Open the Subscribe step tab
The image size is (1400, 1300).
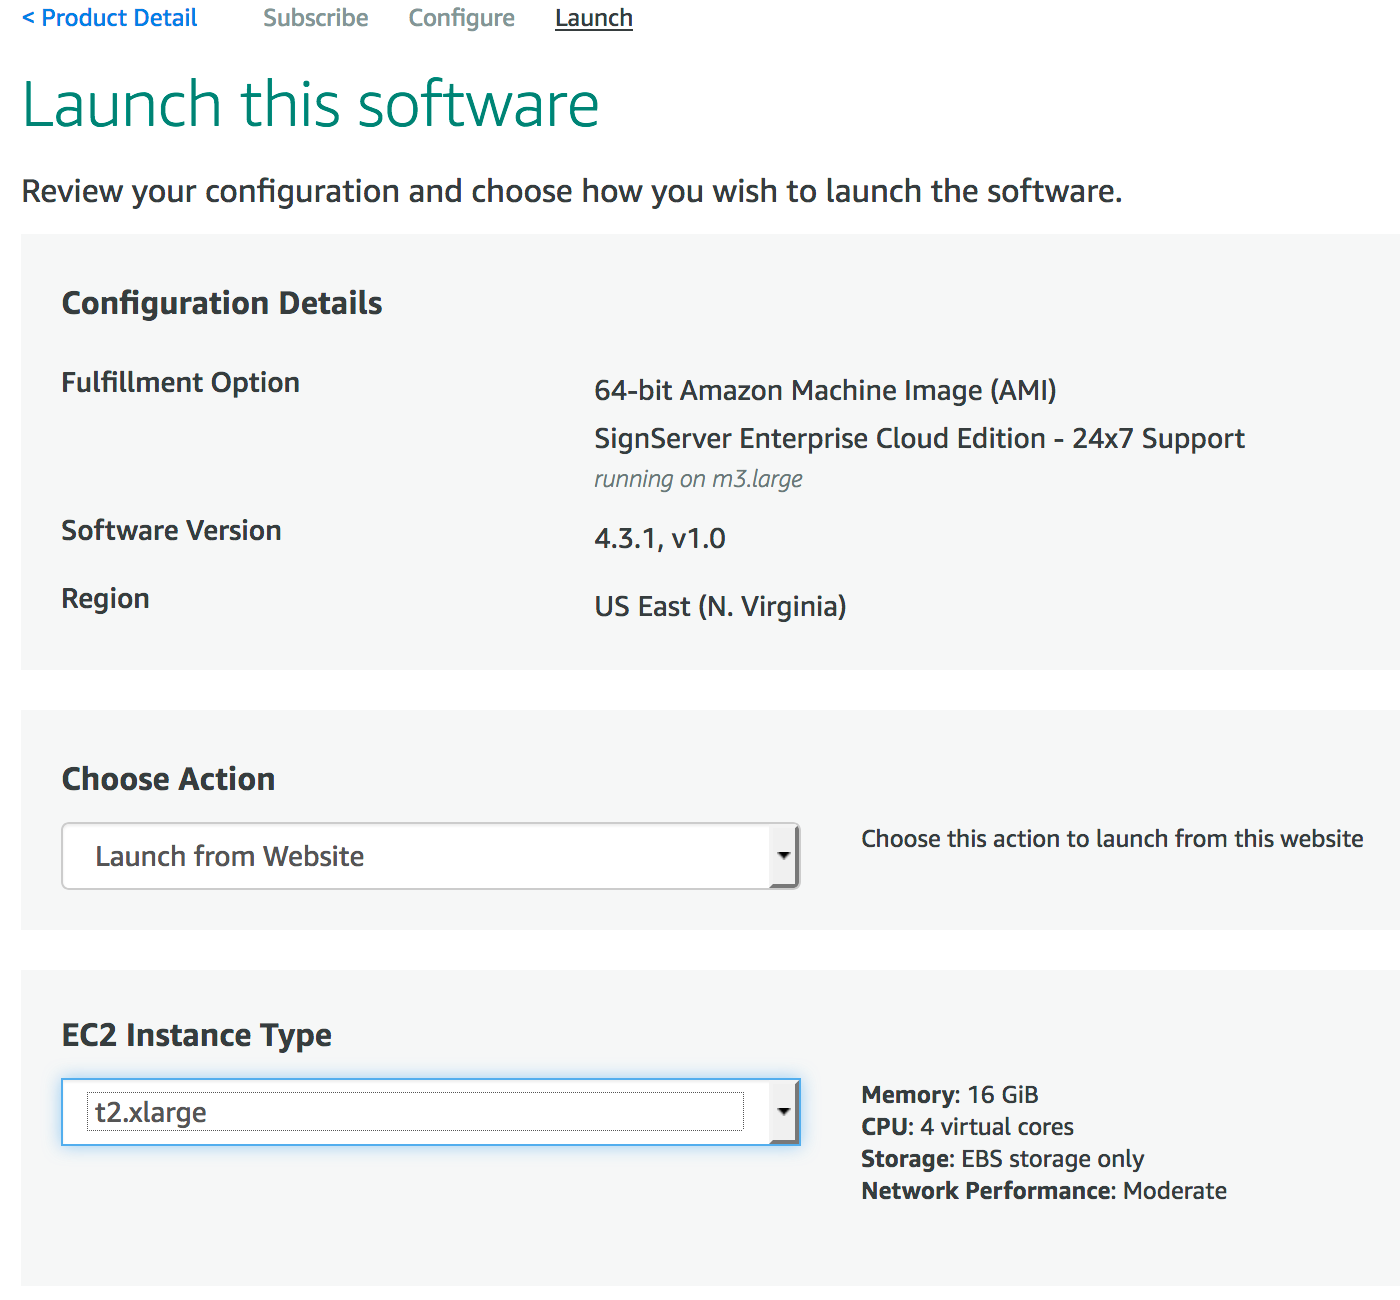pos(315,18)
